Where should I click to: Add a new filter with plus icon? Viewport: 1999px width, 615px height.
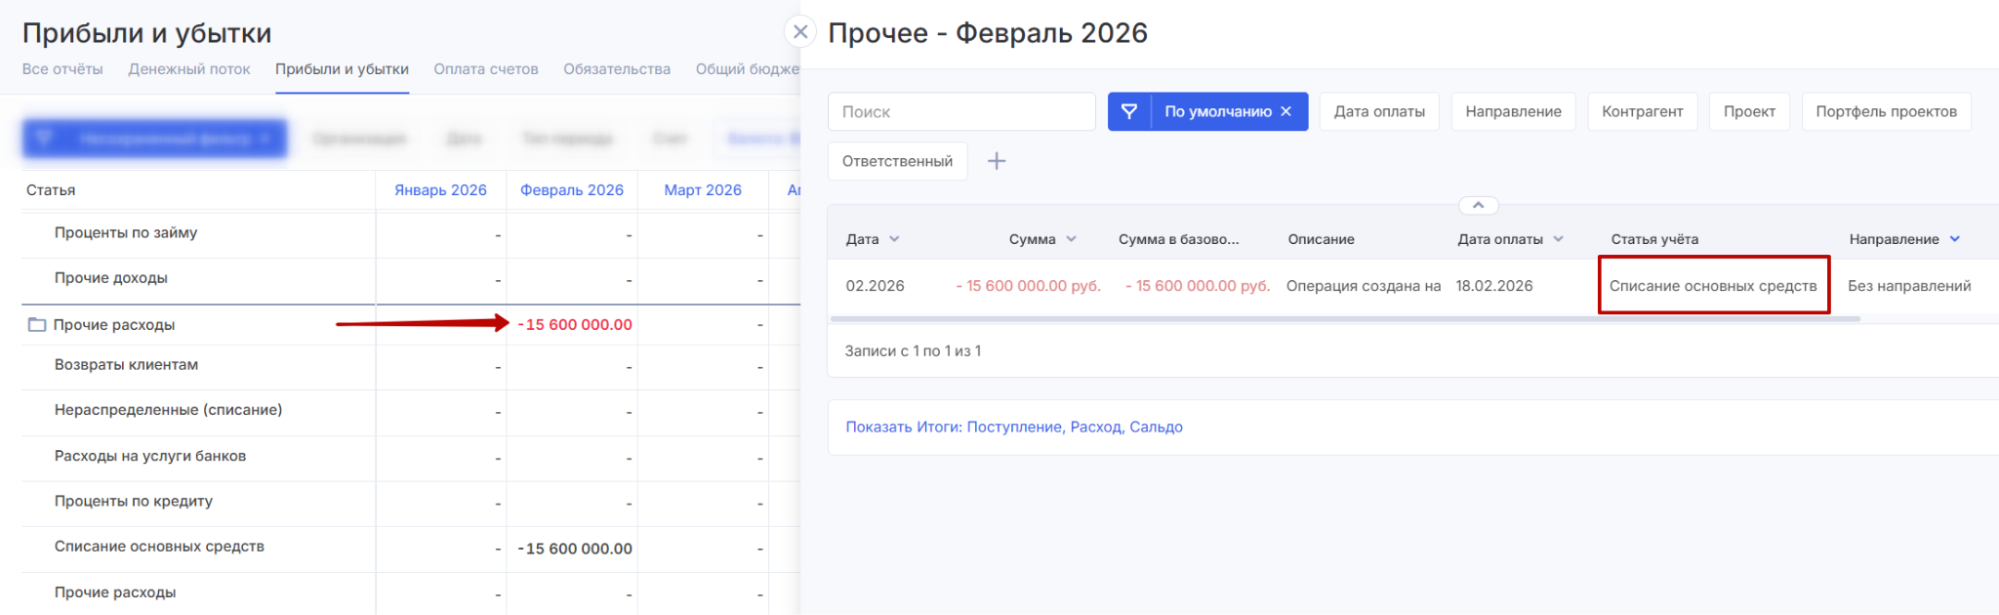(996, 161)
